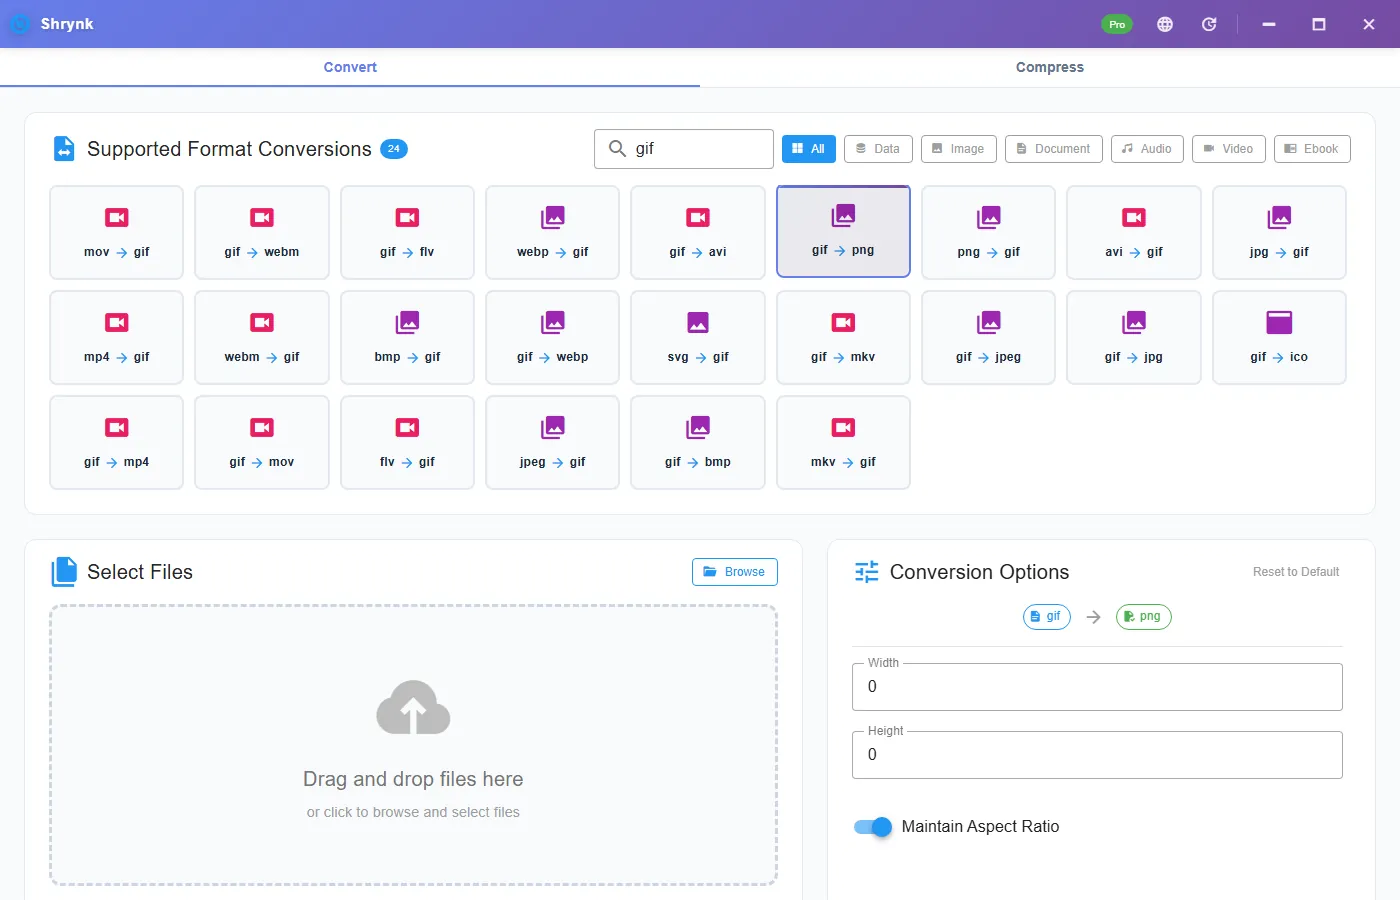Choose gif to avi conversion card

coord(698,232)
